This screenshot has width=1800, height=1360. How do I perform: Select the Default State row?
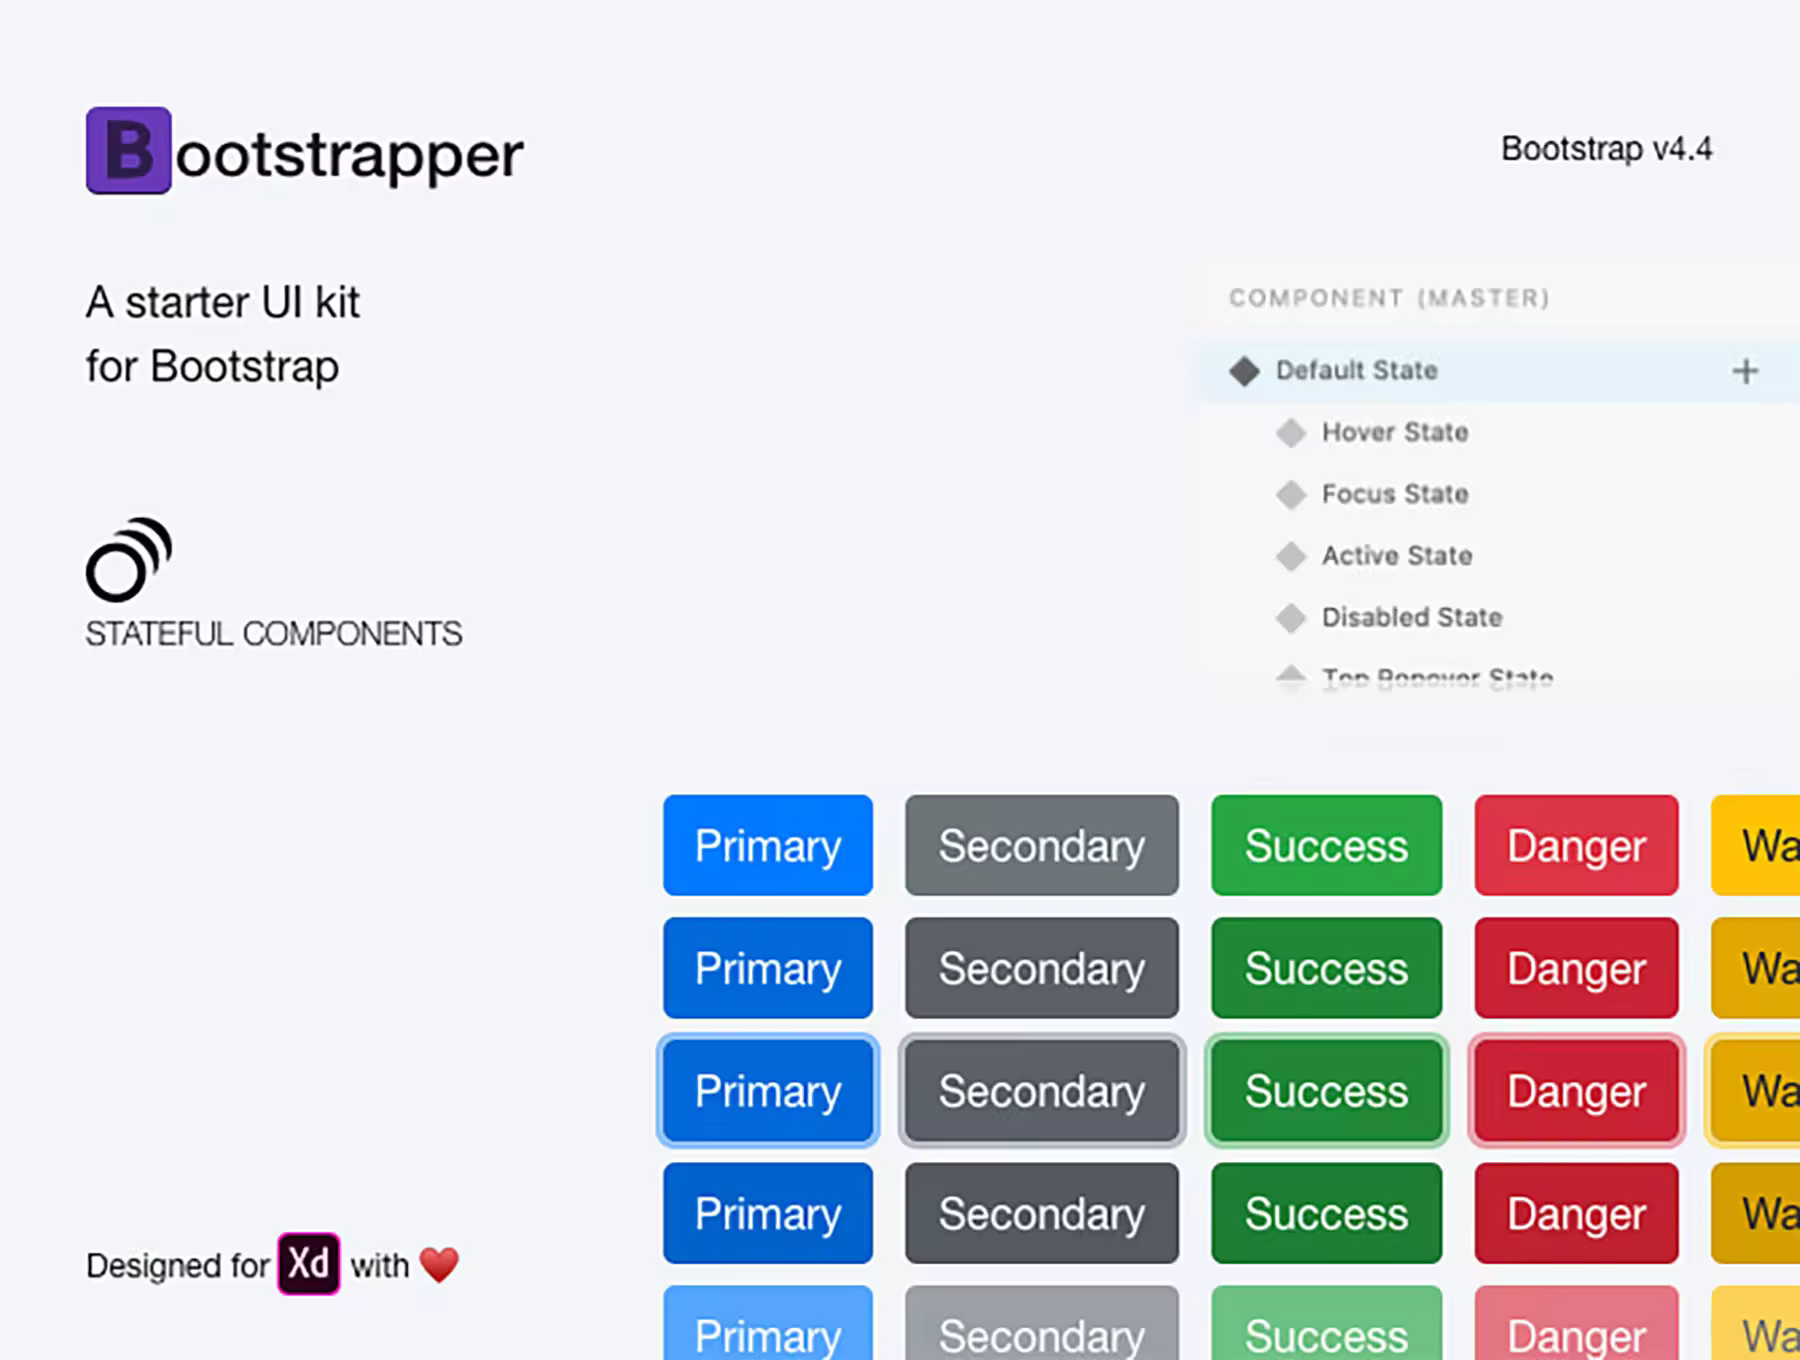(1499, 371)
